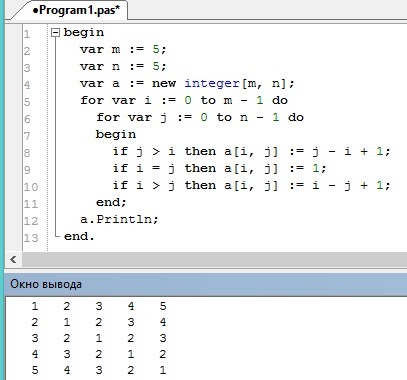The image size is (407, 380).
Task: Click the horizontal scrollbar left arrow
Action: pyautogui.click(x=13, y=259)
